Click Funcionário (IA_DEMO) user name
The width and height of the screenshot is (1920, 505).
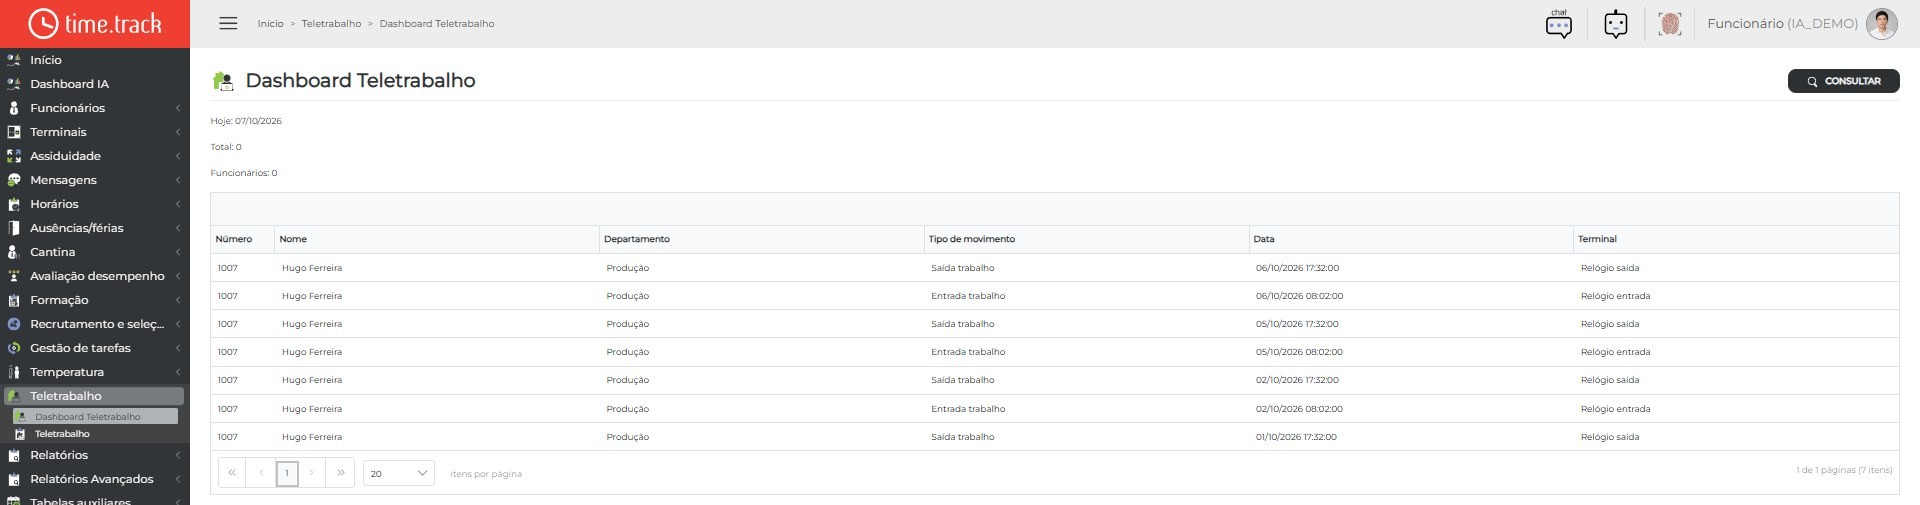1782,24
